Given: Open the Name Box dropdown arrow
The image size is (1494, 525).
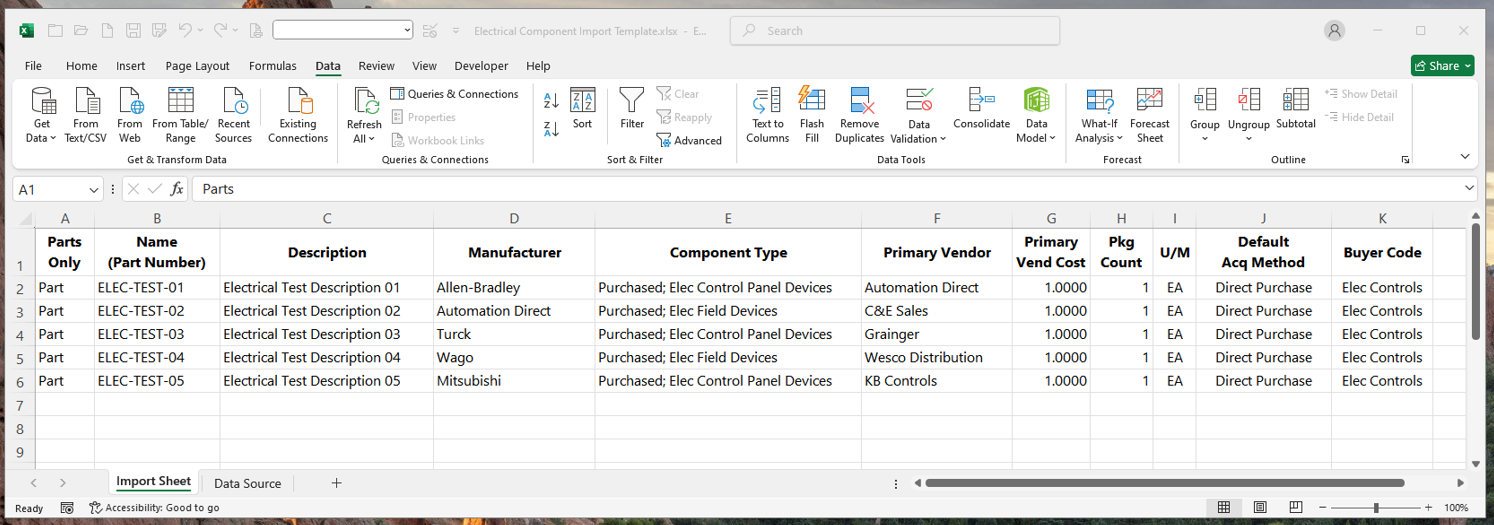Looking at the screenshot, I should tap(94, 189).
